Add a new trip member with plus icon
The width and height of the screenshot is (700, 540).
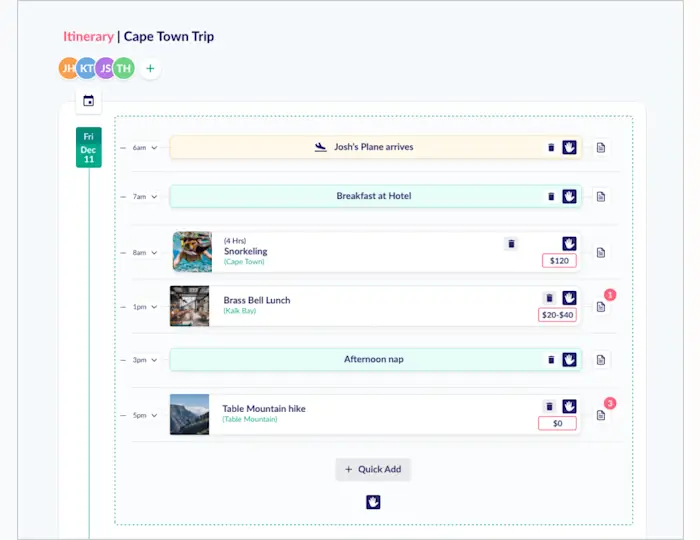[150, 68]
